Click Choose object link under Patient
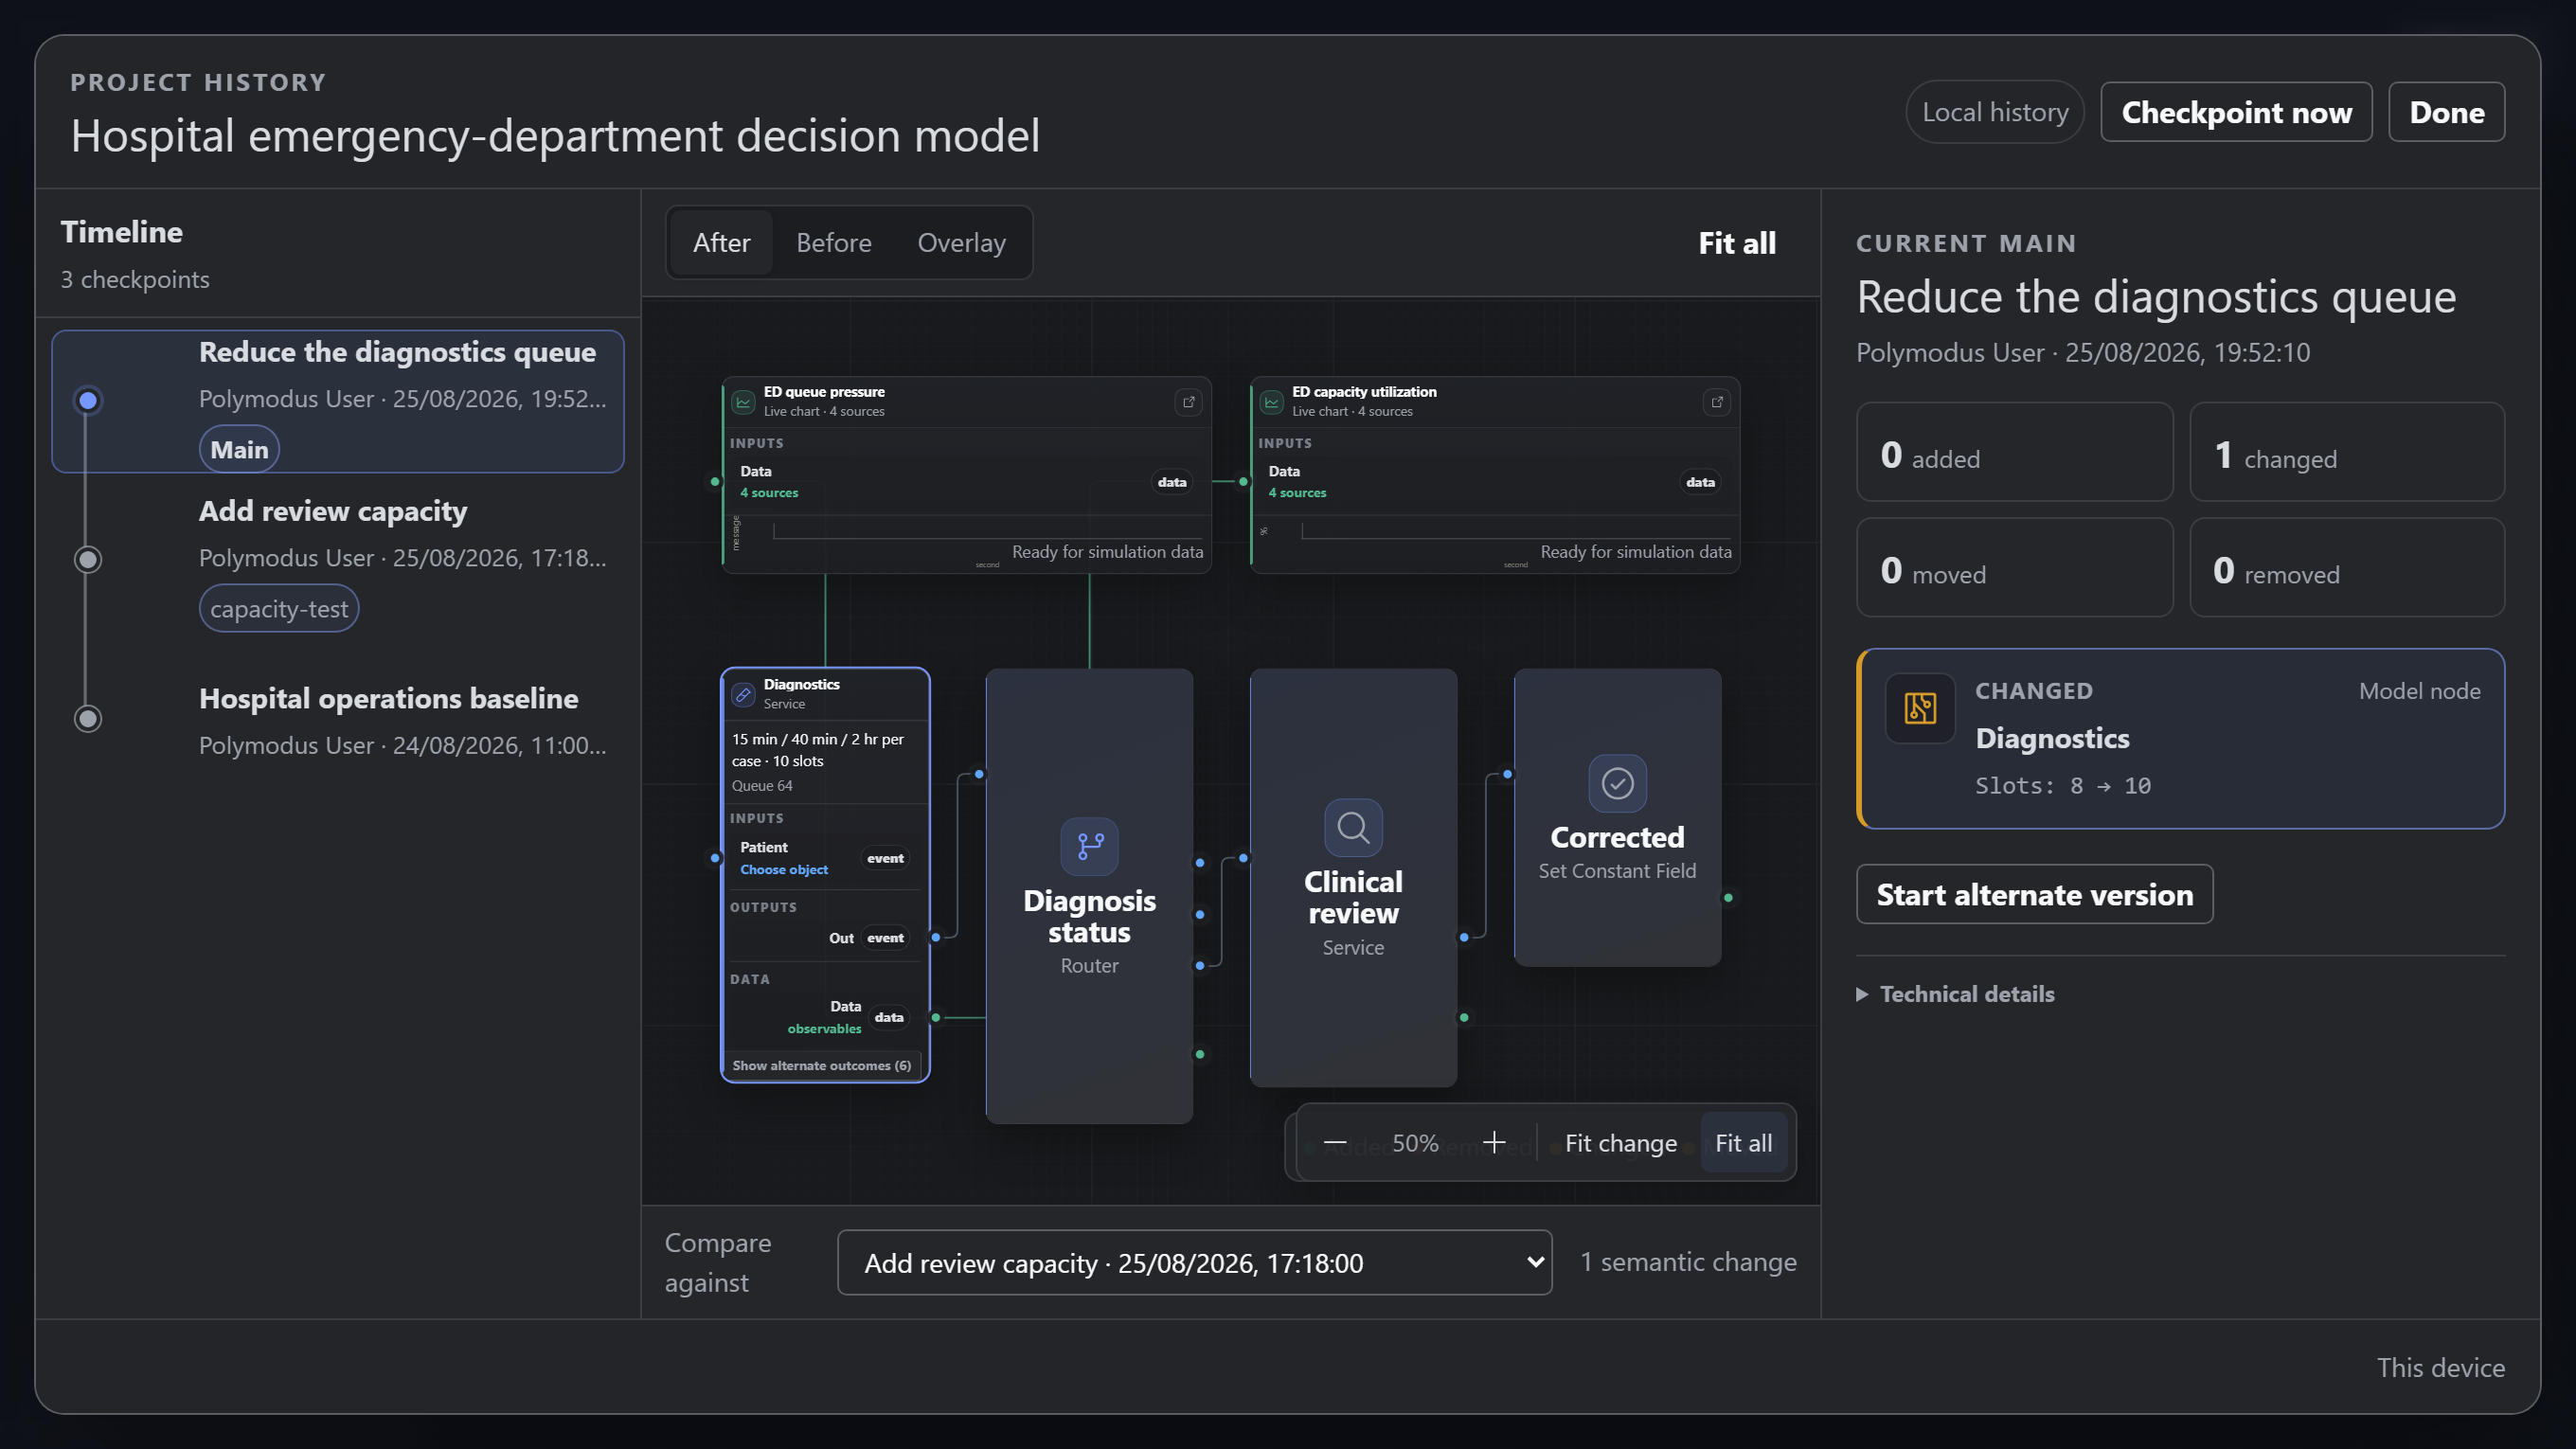 783,870
